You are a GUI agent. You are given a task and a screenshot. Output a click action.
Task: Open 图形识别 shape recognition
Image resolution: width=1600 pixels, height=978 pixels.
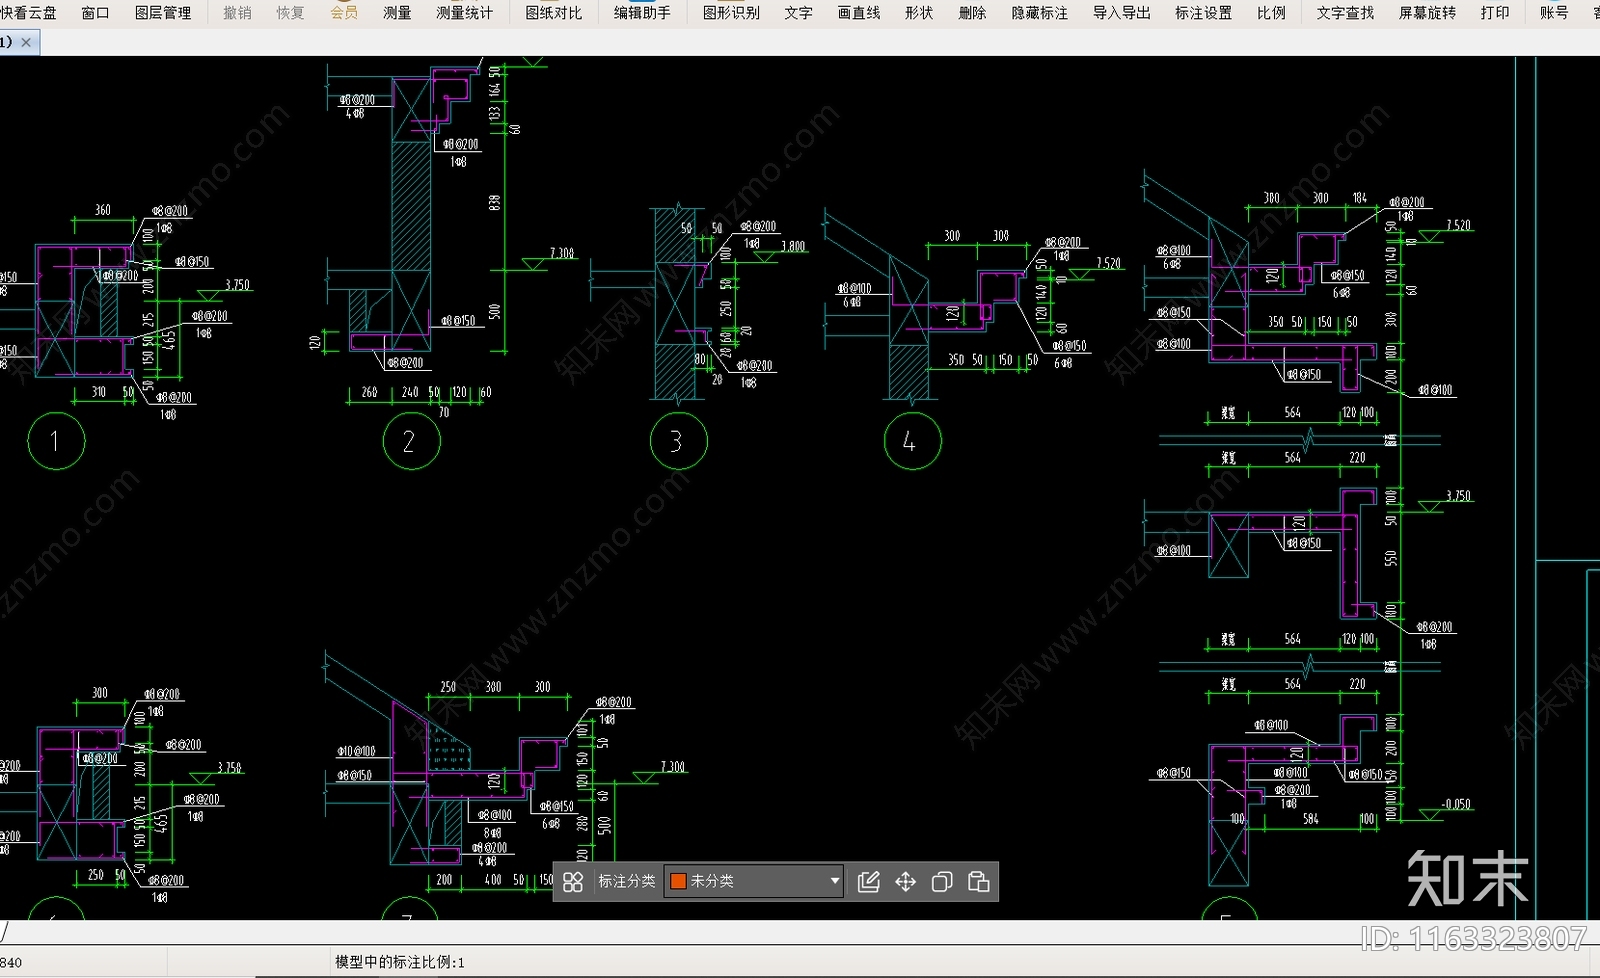[731, 13]
